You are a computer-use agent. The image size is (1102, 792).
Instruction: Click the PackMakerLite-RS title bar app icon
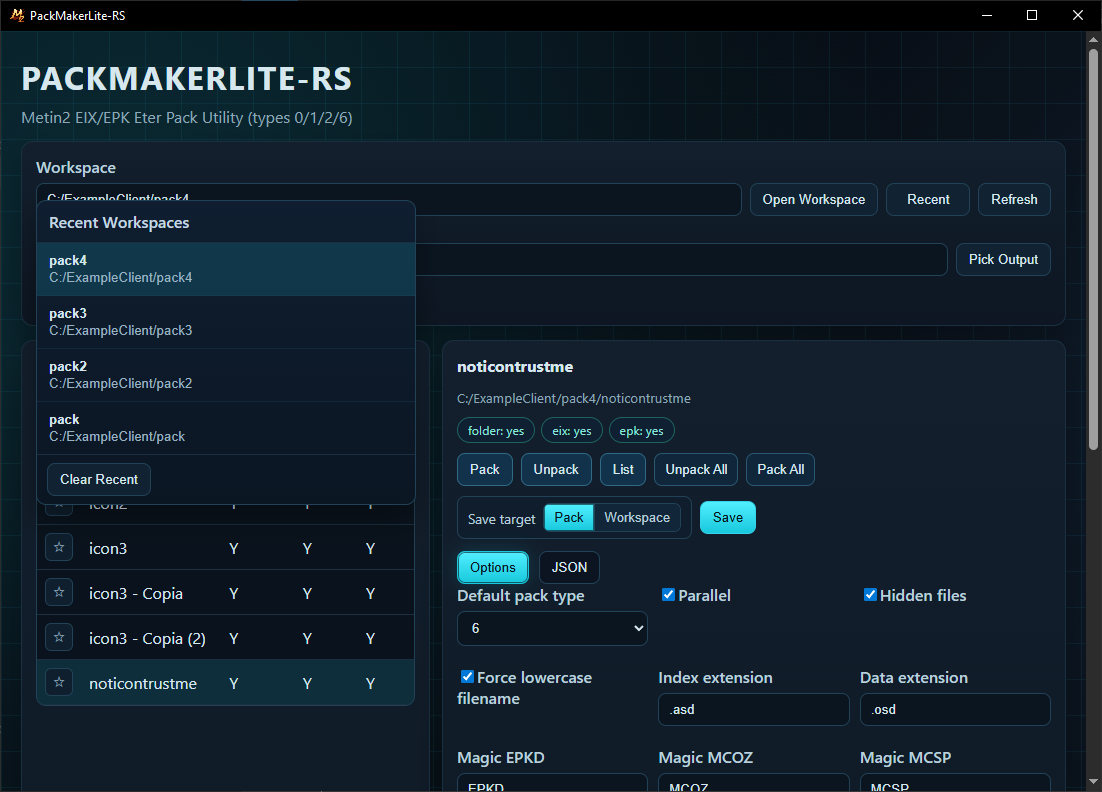tap(17, 15)
